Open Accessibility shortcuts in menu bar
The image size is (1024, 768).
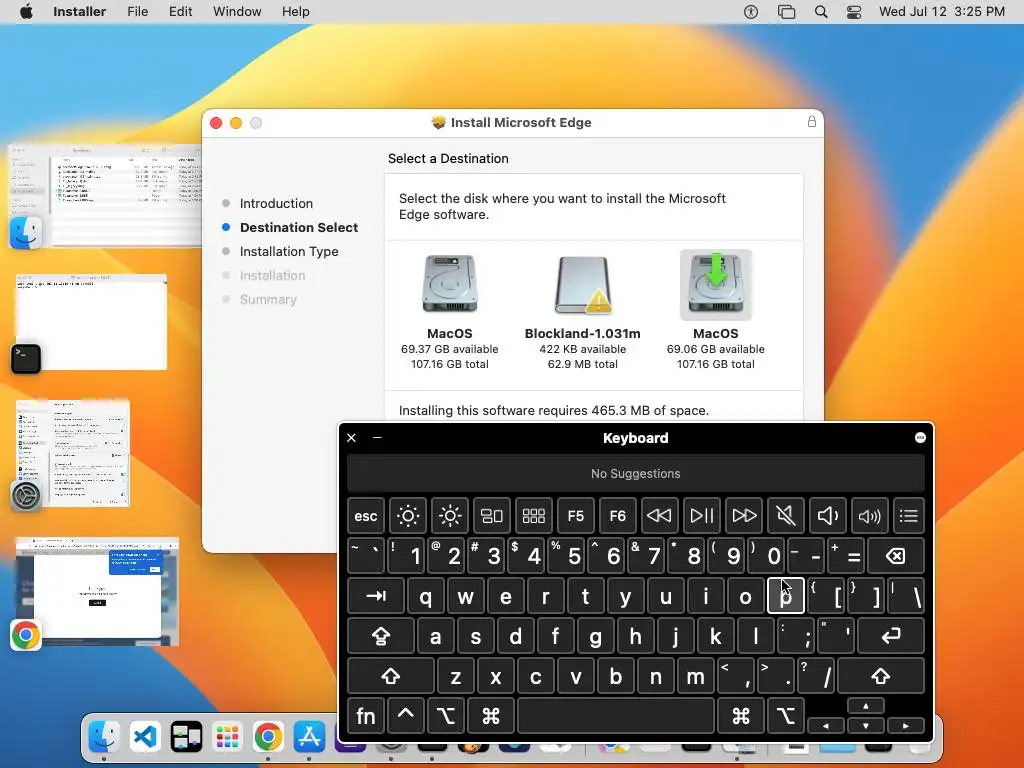(751, 12)
